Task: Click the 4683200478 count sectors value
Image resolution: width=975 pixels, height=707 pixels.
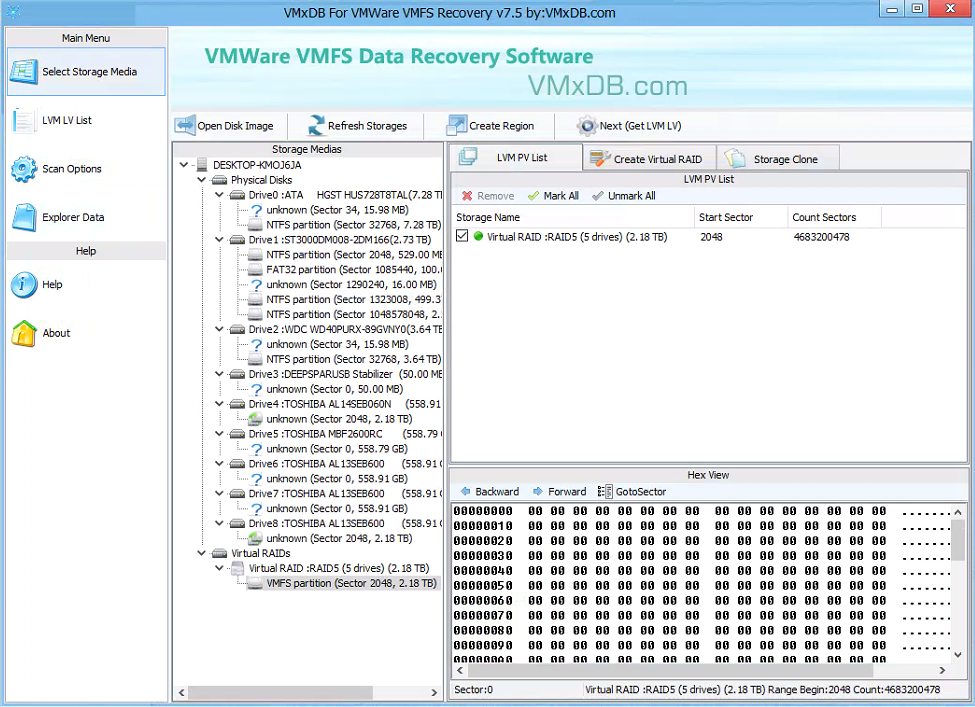Action: pos(821,236)
